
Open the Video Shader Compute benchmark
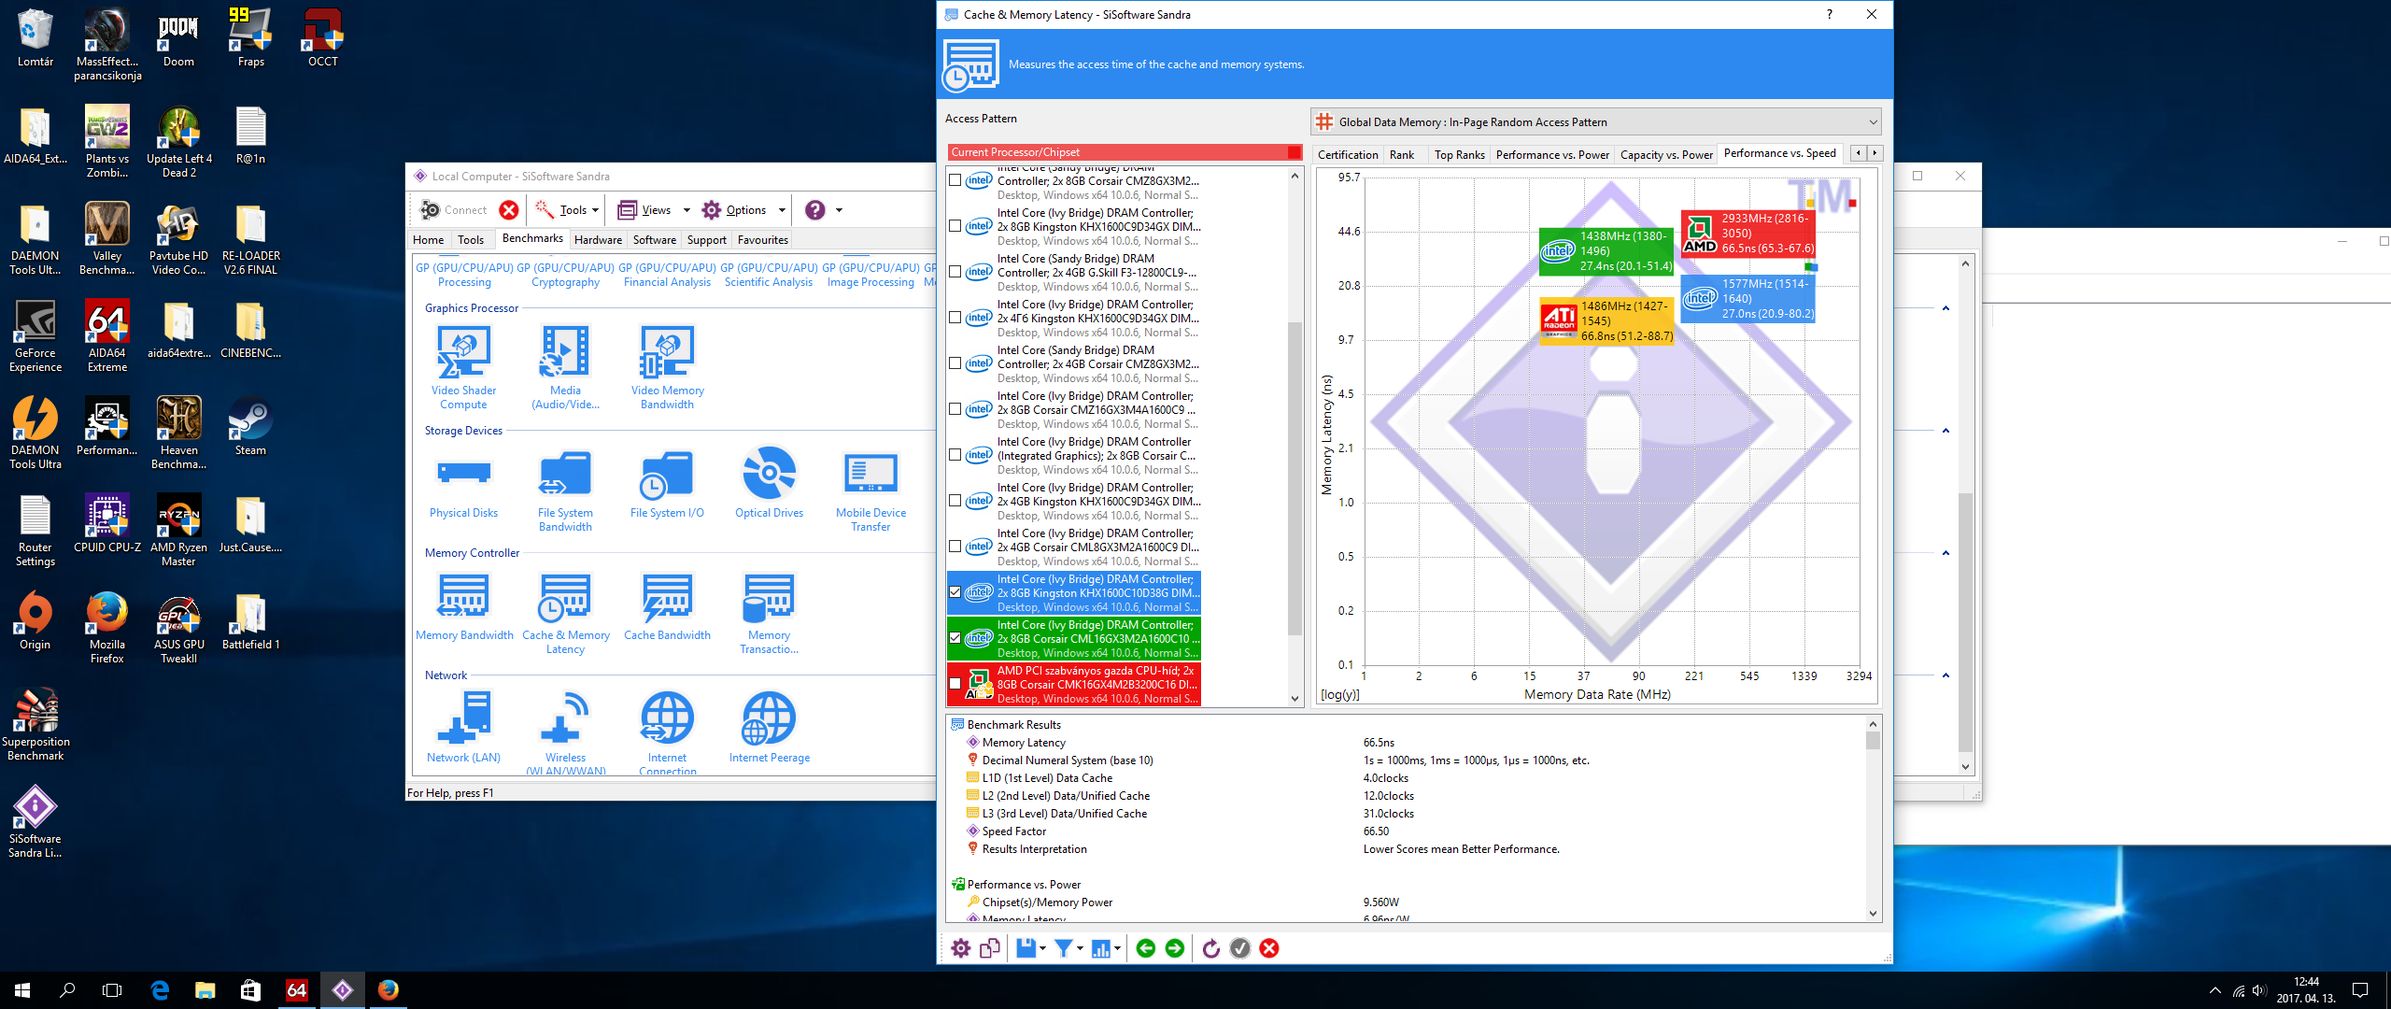463,367
